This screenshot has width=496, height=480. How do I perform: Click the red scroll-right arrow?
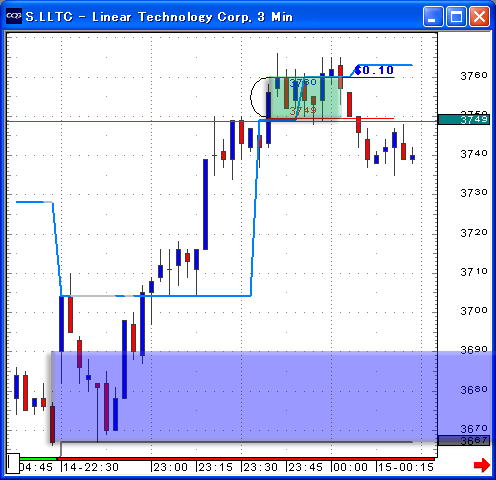coord(482,465)
